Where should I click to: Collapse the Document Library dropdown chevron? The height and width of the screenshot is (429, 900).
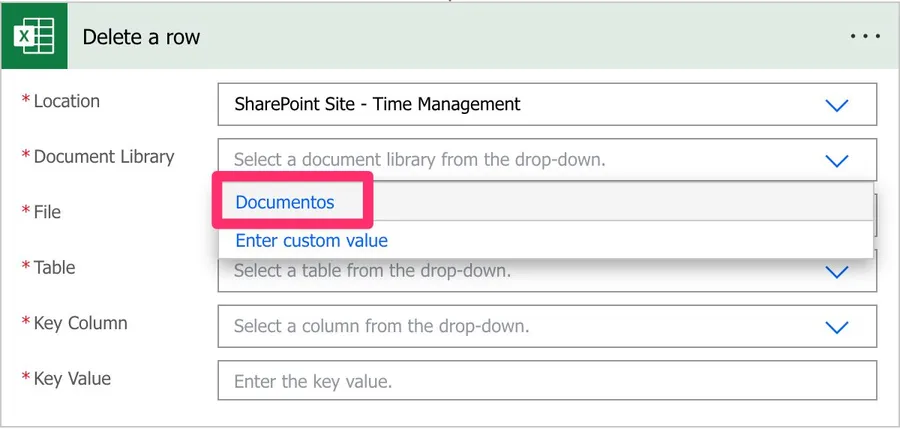[x=836, y=160]
